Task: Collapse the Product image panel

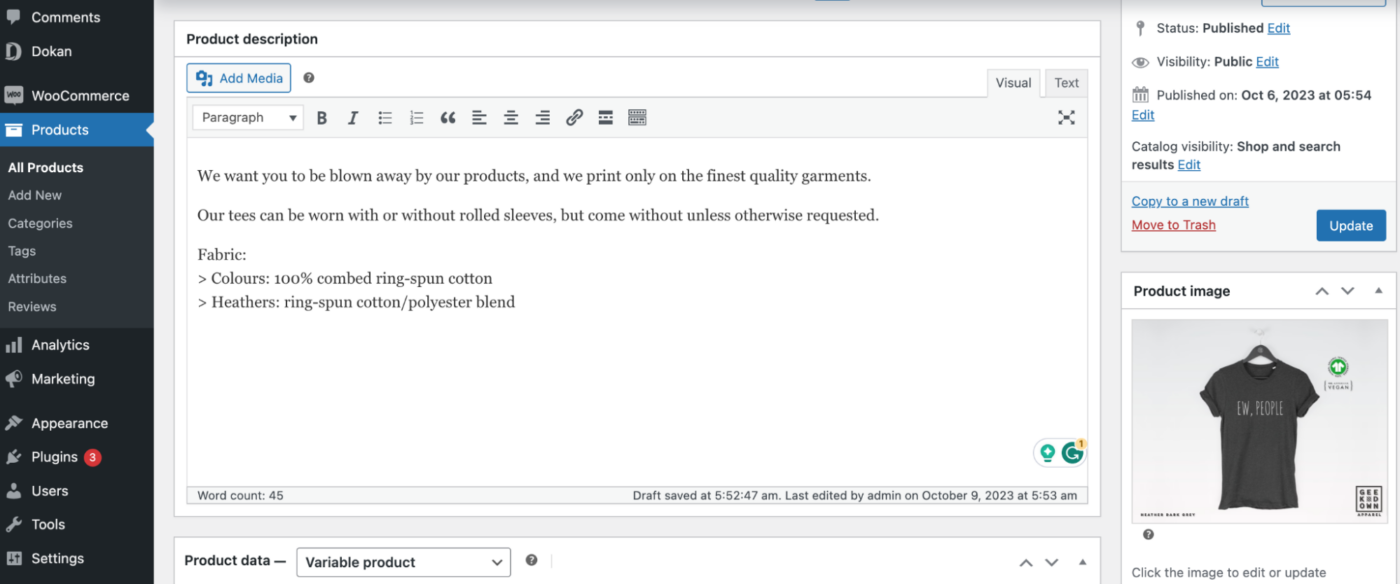Action: (x=1381, y=291)
